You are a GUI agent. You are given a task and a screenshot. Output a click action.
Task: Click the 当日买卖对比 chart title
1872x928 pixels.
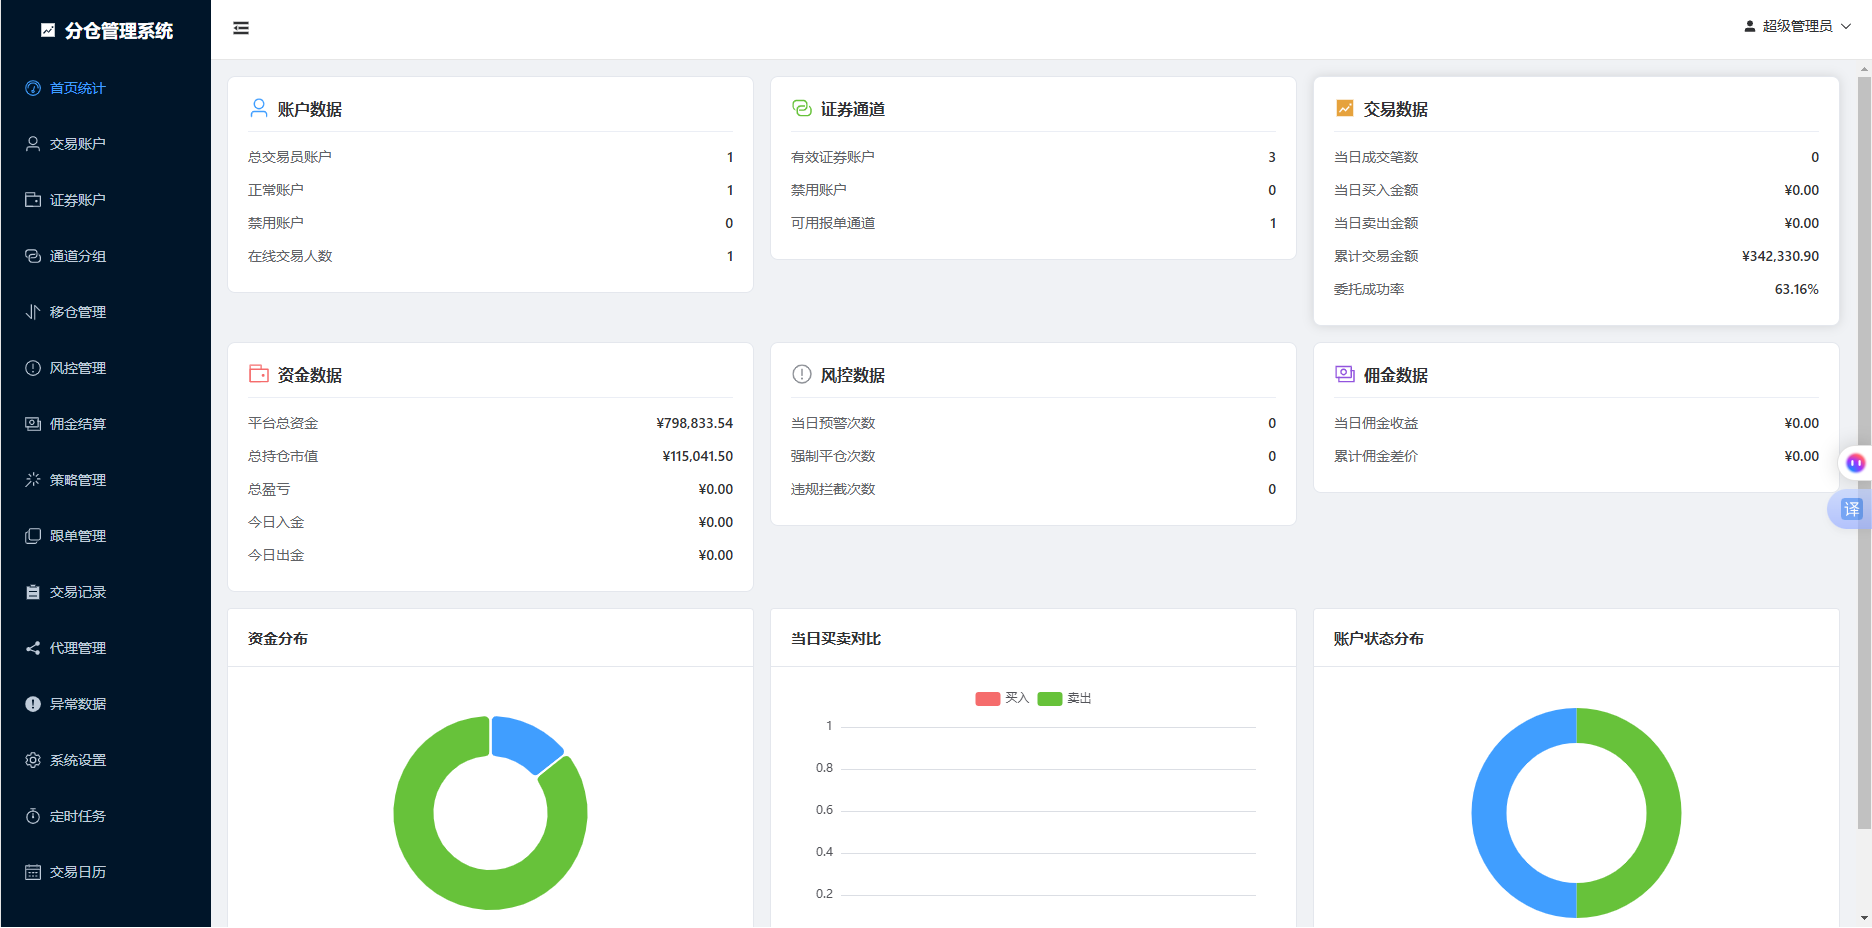tap(836, 638)
